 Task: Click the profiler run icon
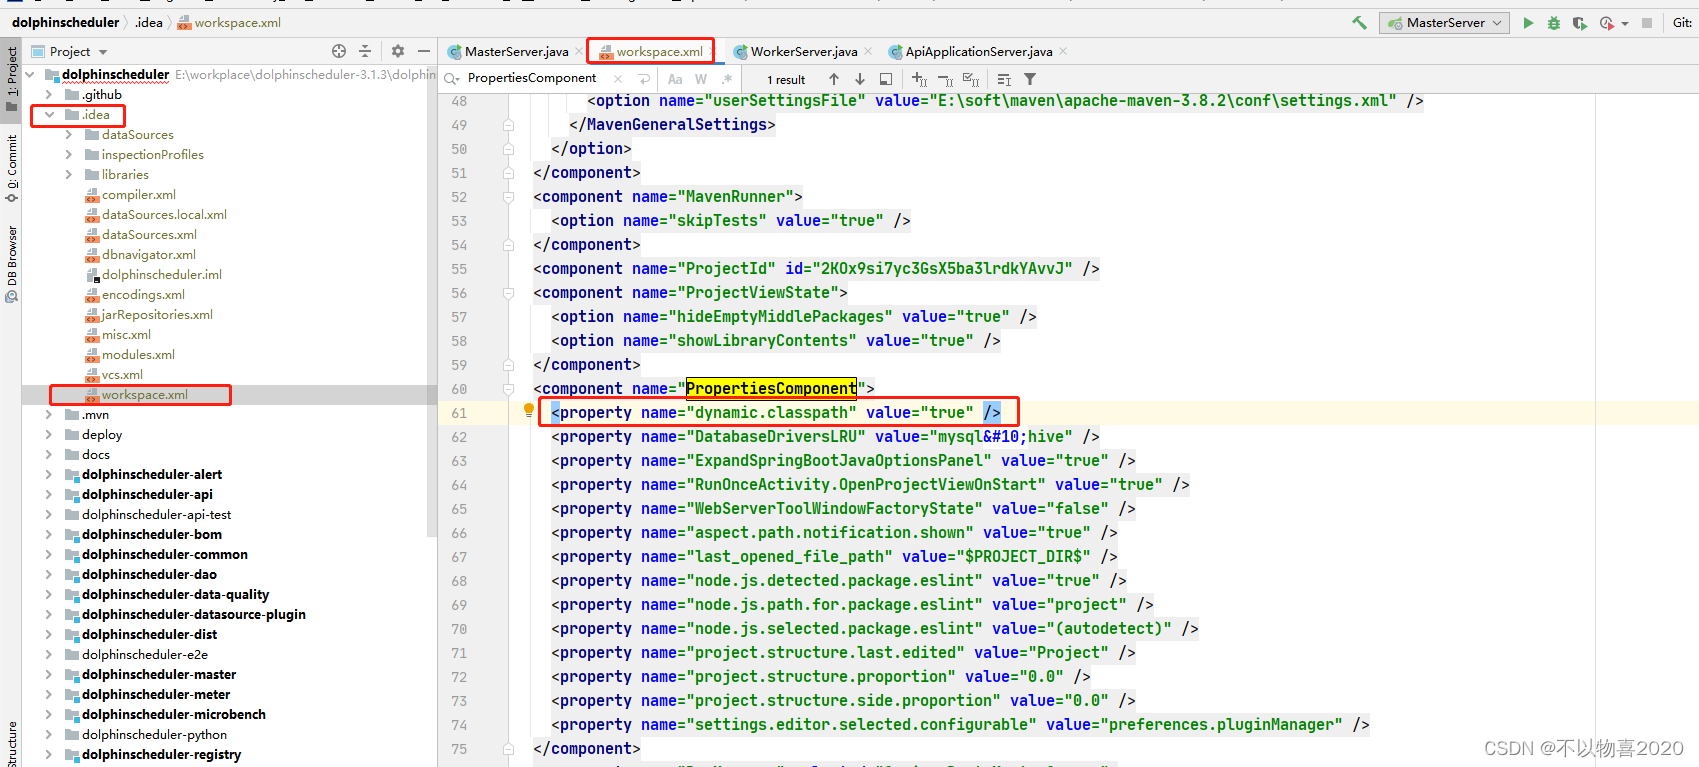(1606, 22)
